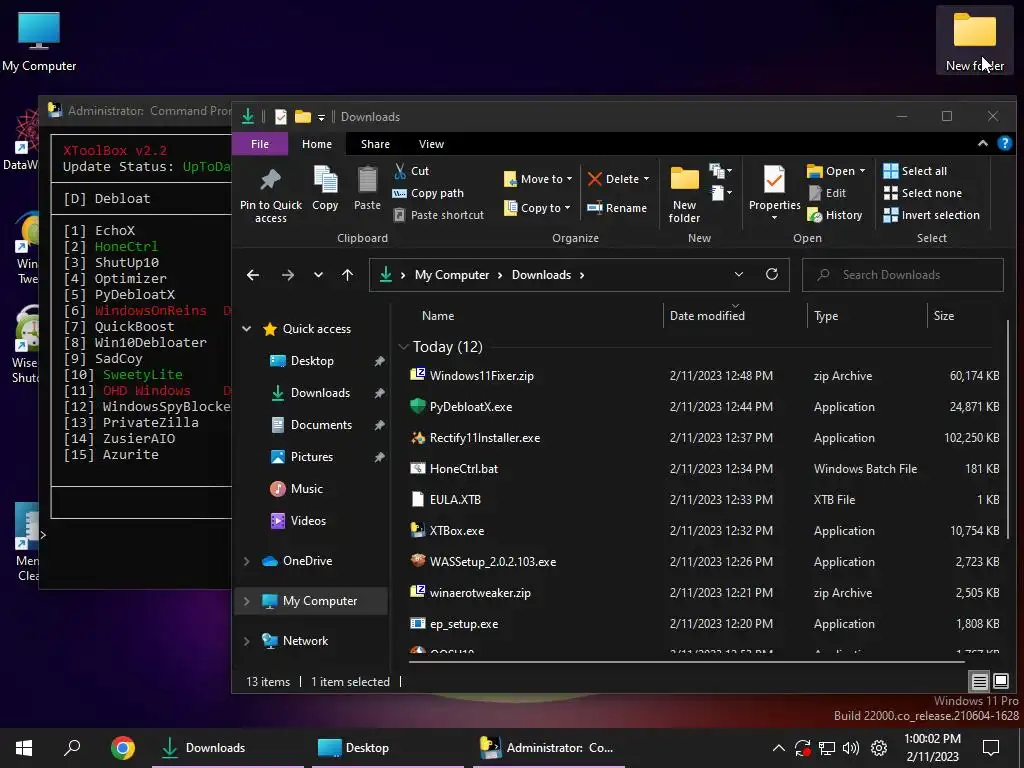This screenshot has width=1024, height=768.
Task: Open the Delete dropdown arrow
Action: (x=647, y=179)
